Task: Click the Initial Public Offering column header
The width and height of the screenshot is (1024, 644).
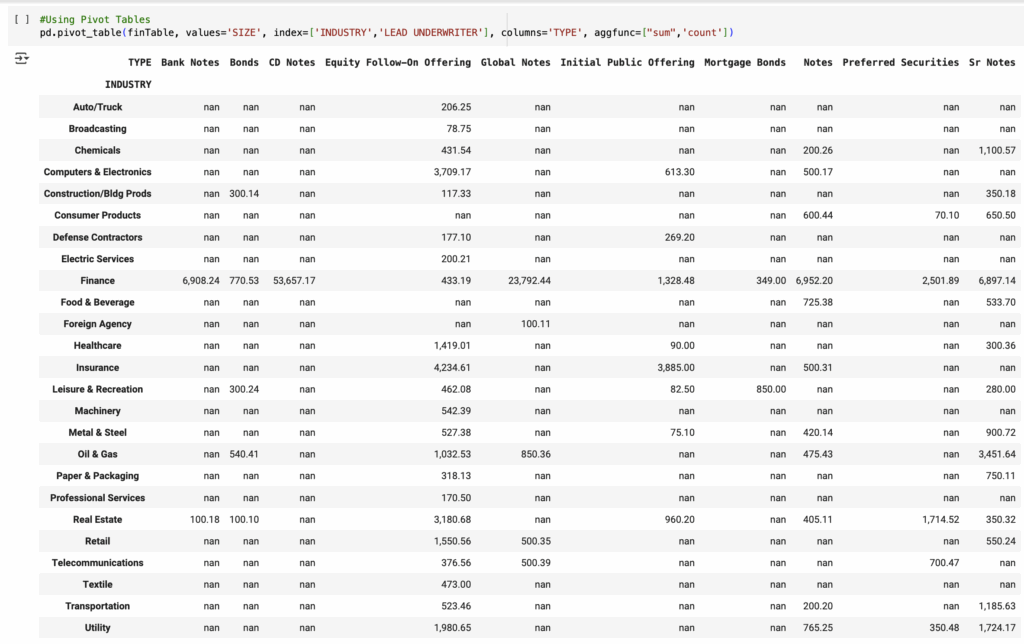Action: tap(627, 62)
